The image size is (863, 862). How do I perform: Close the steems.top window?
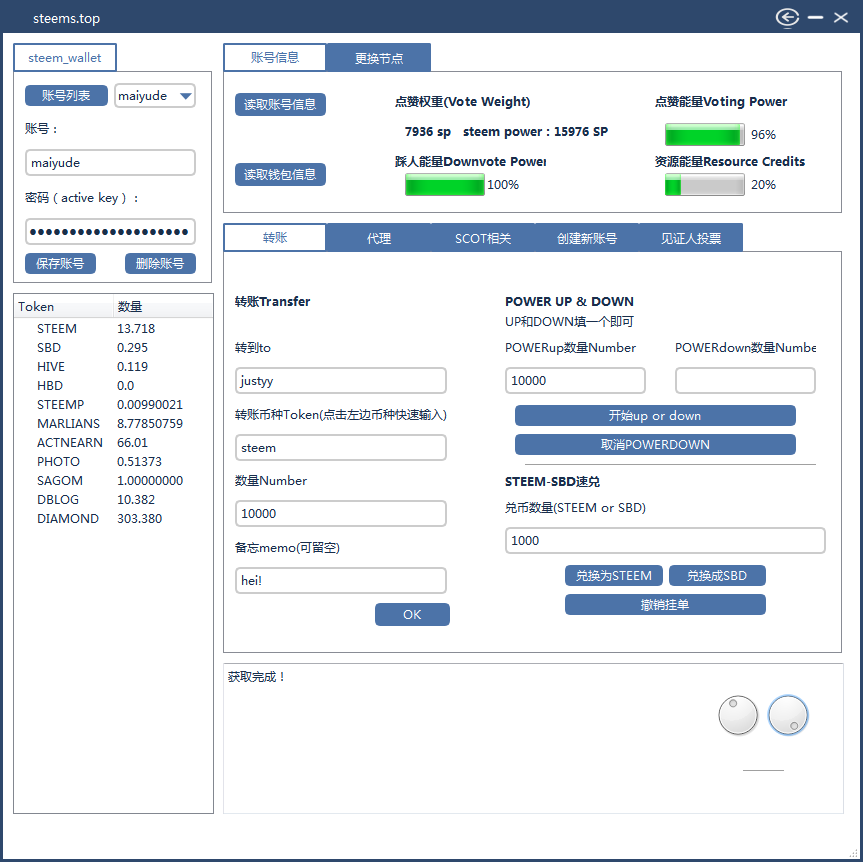[840, 18]
